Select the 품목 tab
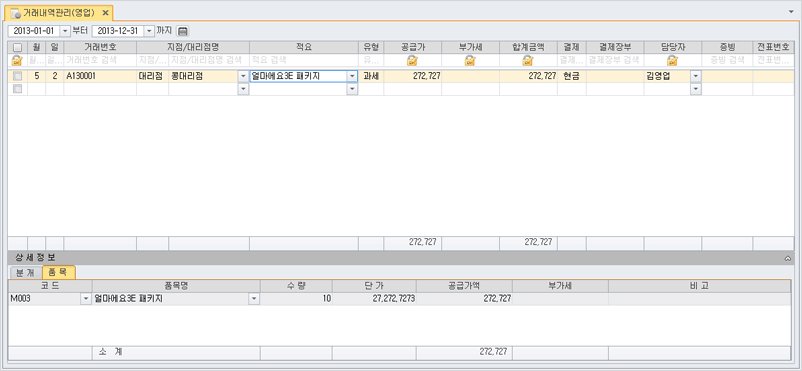Image resolution: width=802 pixels, height=371 pixels. click(x=59, y=272)
